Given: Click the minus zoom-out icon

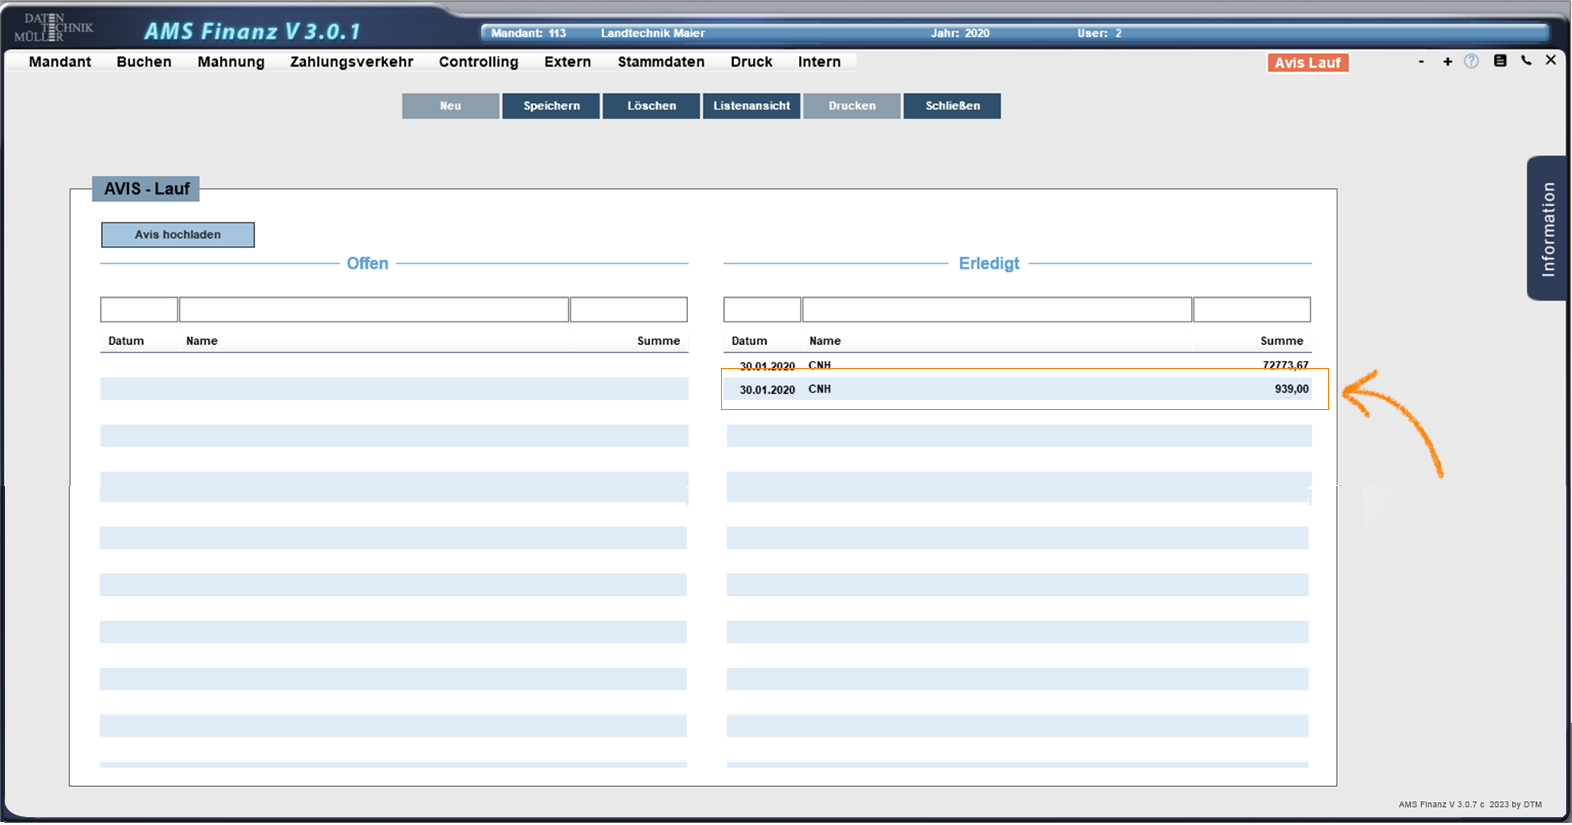Looking at the screenshot, I should point(1421,62).
